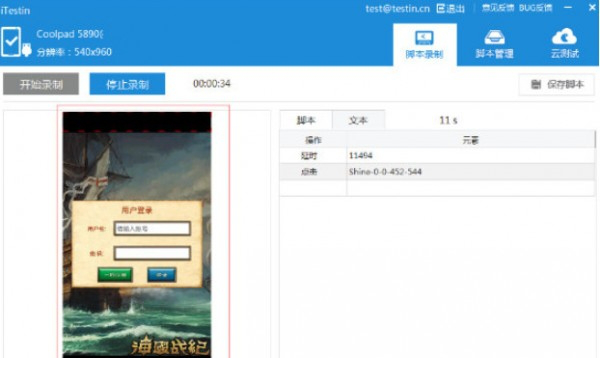Screen dimensions: 600x372
Task: Open the BUG反馈 bug report link
Action: click(535, 8)
